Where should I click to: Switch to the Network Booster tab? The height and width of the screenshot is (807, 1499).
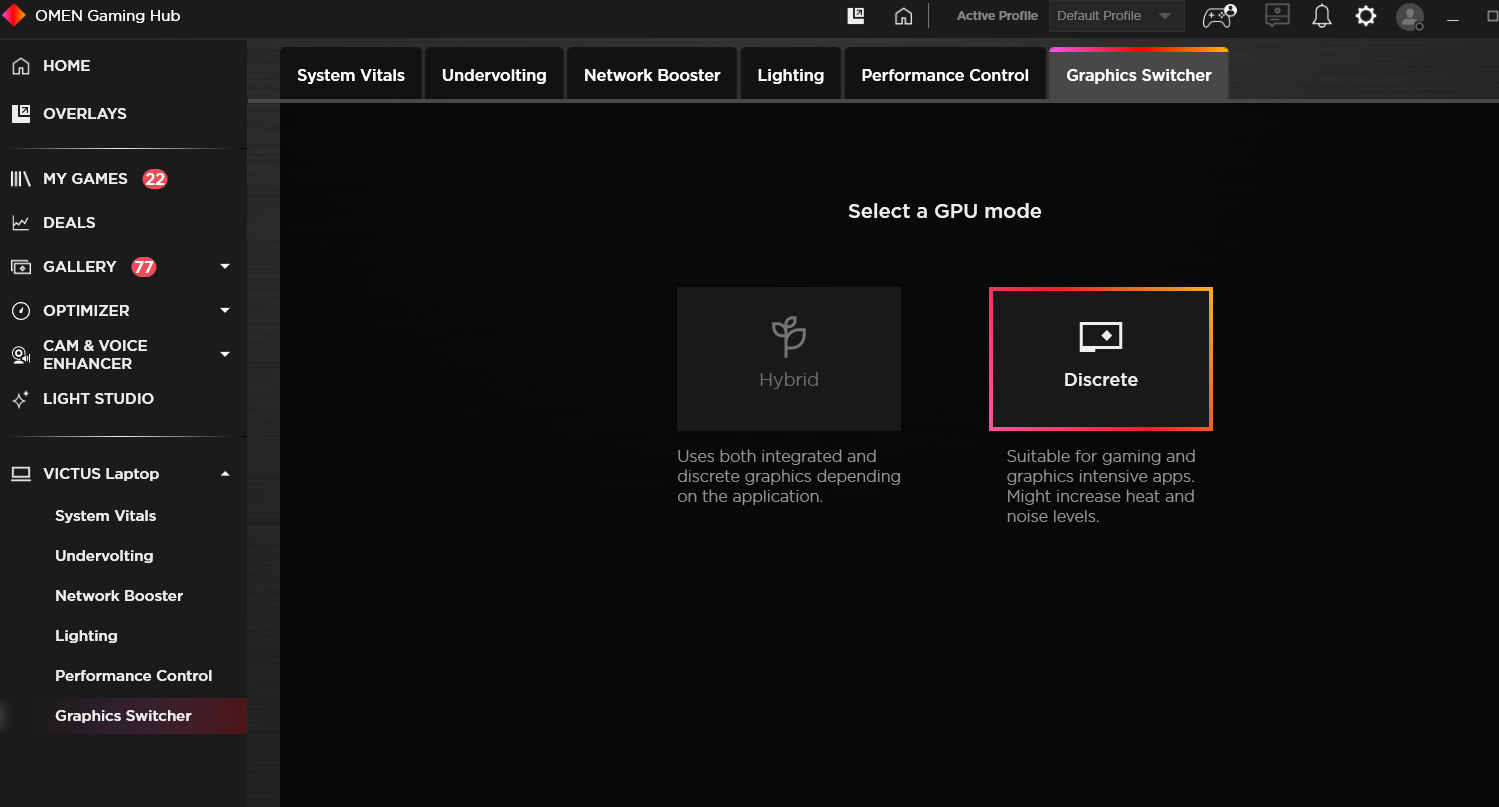tap(652, 75)
